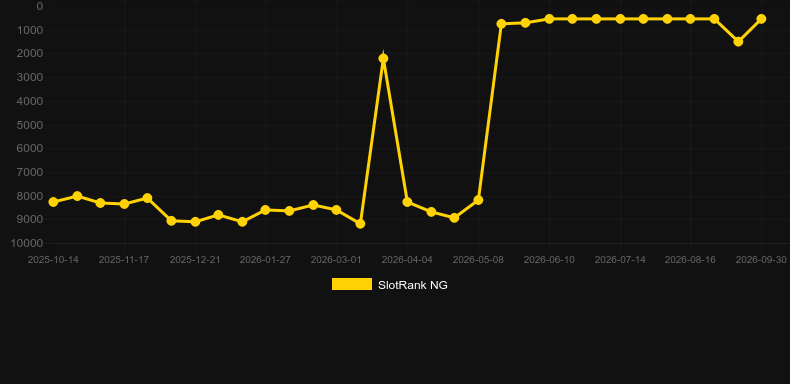This screenshot has height=384, width=790.
Task: Select the lowest point just before the spike
Action: point(360,224)
